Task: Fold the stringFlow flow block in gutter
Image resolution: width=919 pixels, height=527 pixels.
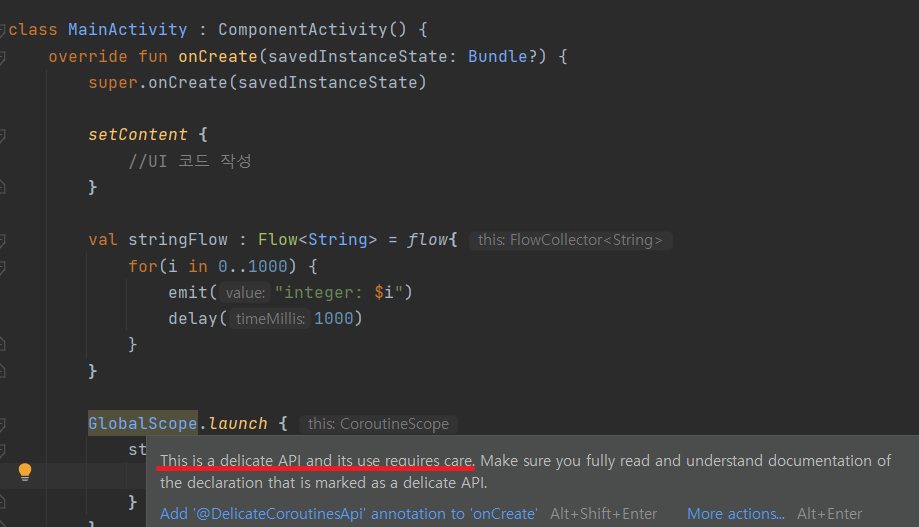Action: [2, 240]
